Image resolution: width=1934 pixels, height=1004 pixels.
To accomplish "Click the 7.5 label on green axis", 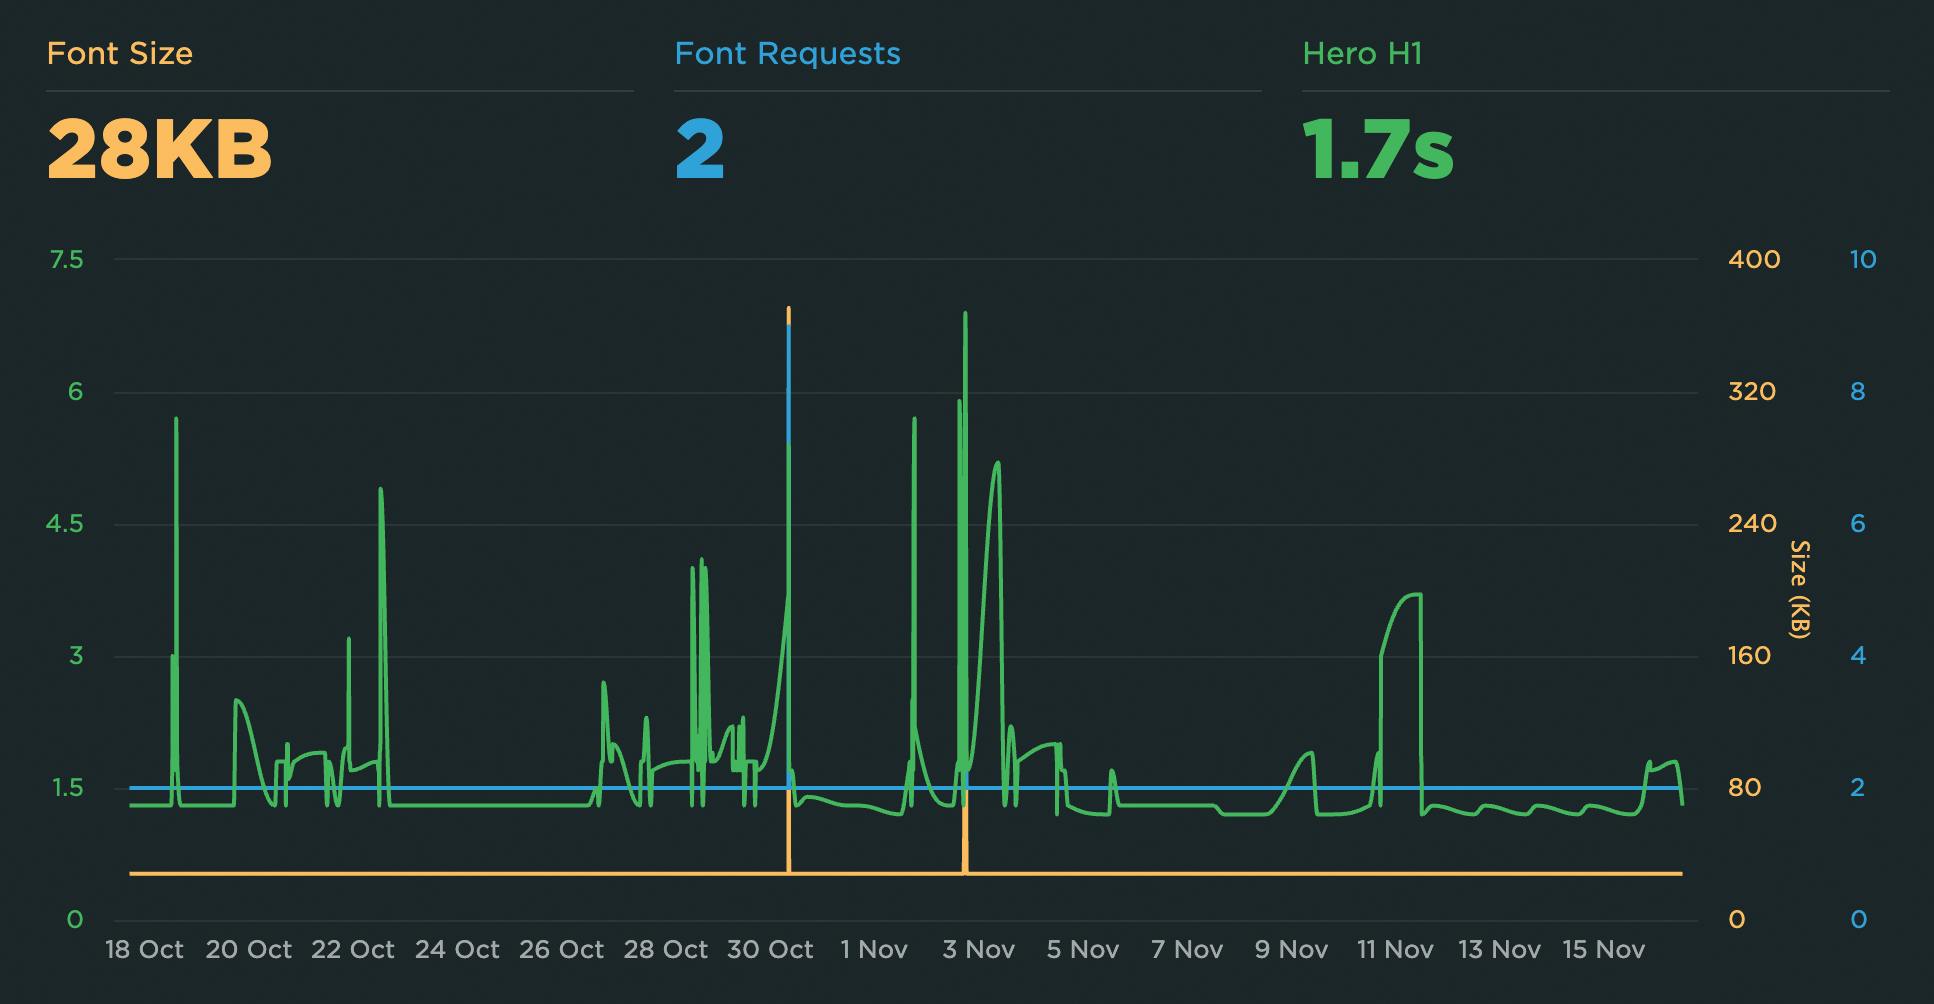I will pos(66,260).
